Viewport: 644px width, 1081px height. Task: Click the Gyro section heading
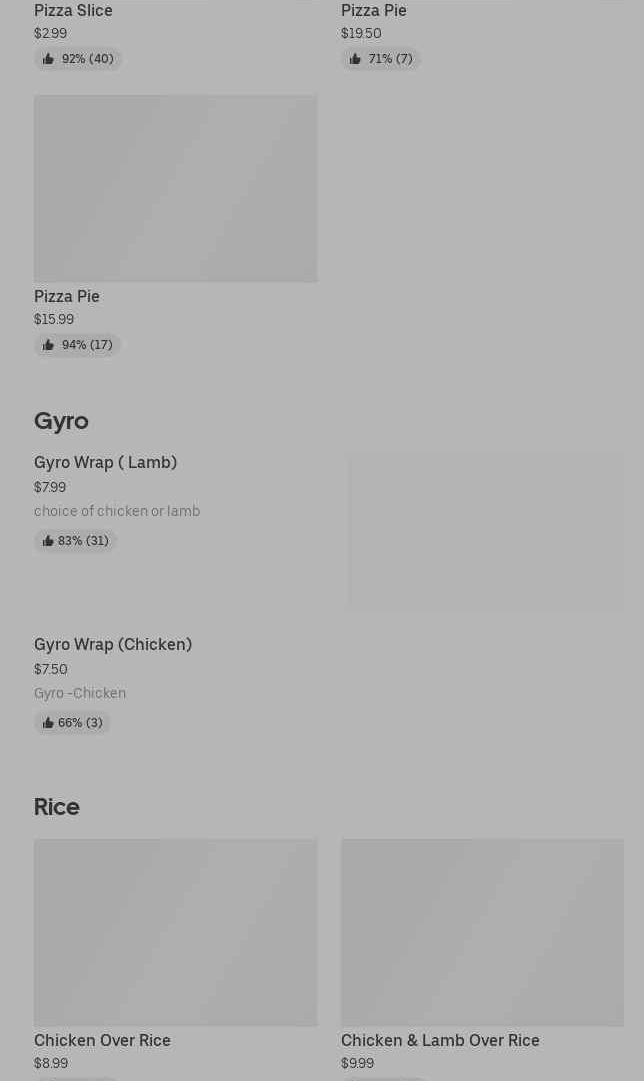tap(61, 421)
